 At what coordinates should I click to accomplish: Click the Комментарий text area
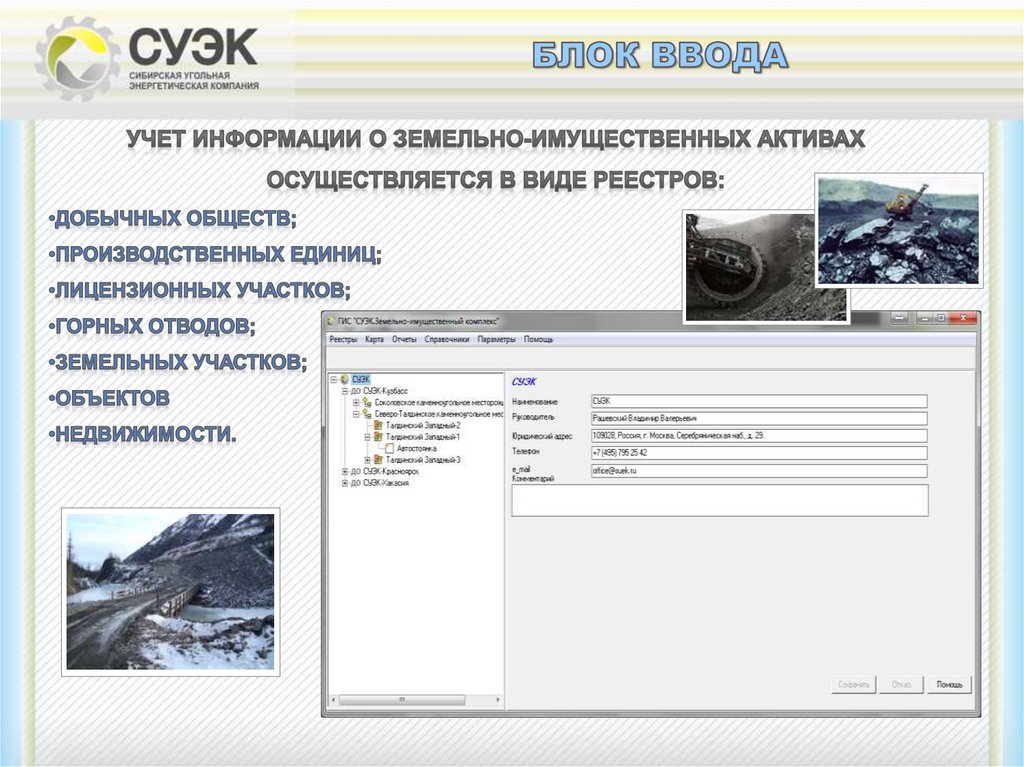point(720,500)
